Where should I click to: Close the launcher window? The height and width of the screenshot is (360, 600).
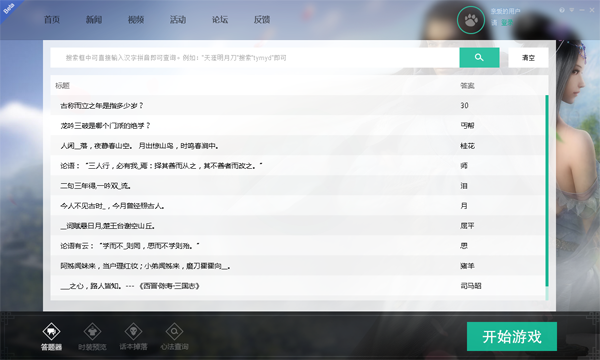coord(592,10)
